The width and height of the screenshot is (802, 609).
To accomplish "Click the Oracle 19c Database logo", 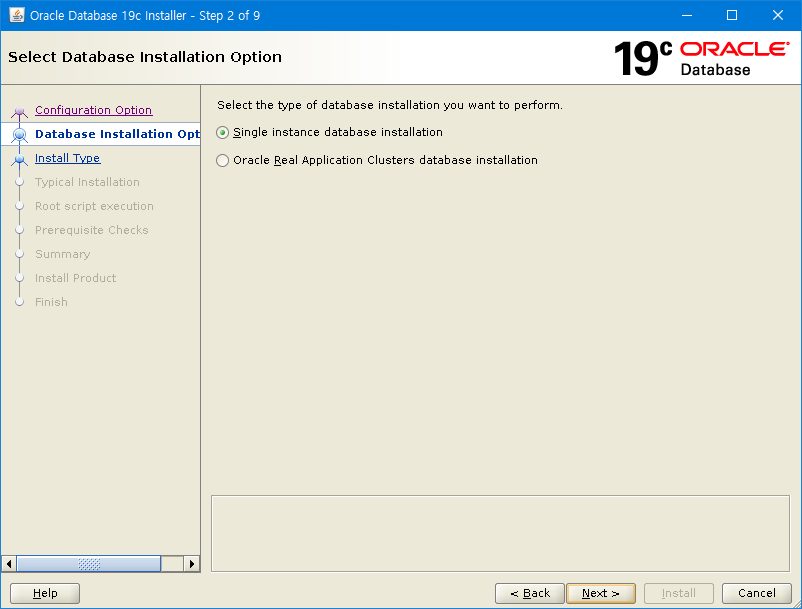I will click(702, 58).
